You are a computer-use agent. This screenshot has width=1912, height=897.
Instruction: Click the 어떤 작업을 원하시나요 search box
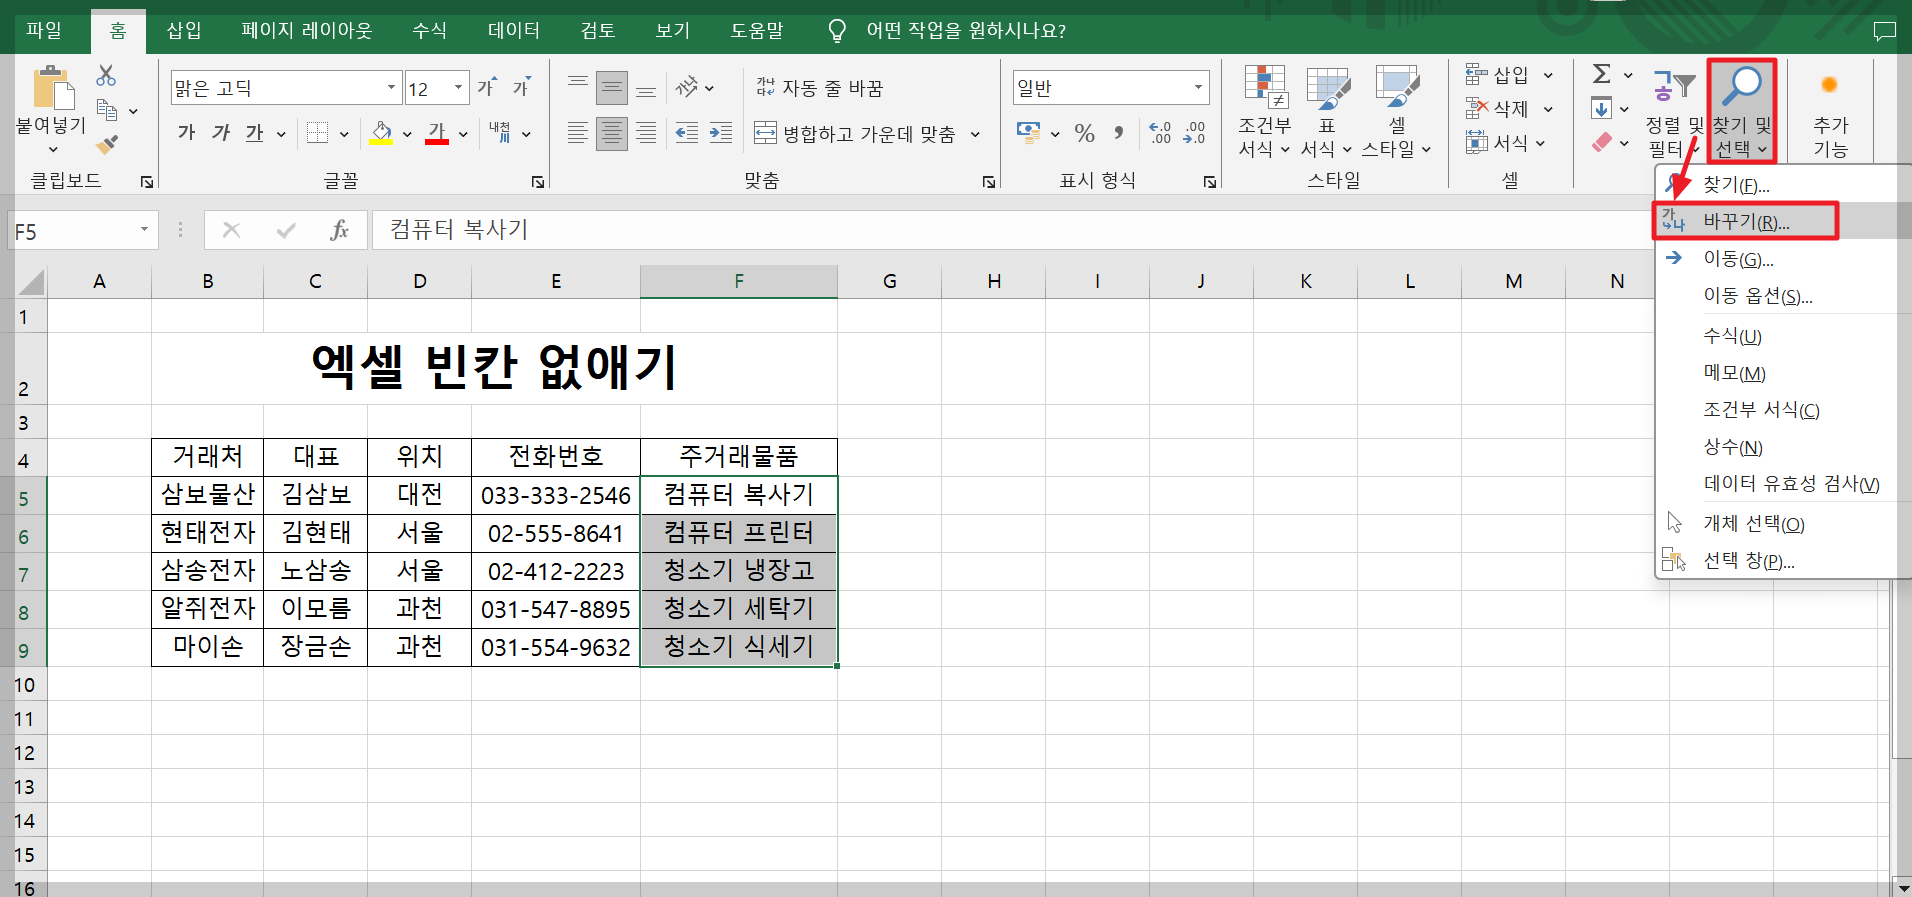(x=966, y=30)
